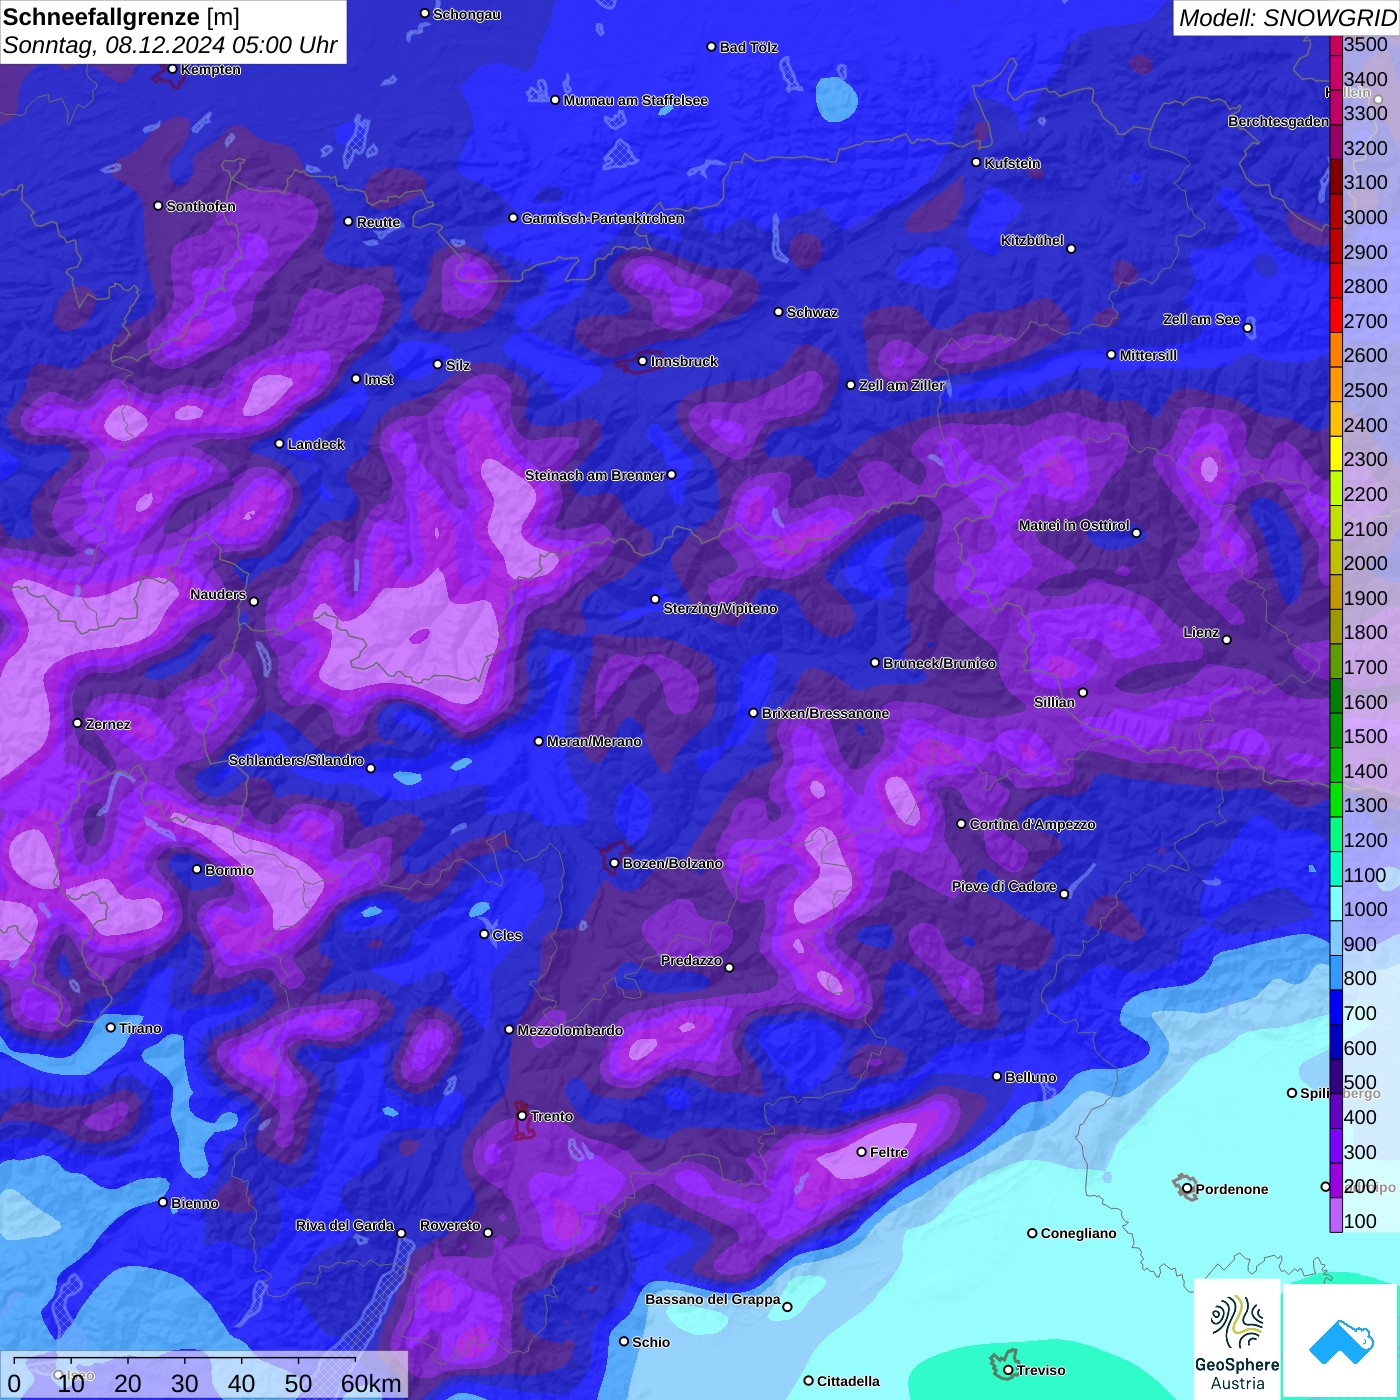Click the Sillian label
The height and width of the screenshot is (1400, 1400).
tap(1054, 702)
